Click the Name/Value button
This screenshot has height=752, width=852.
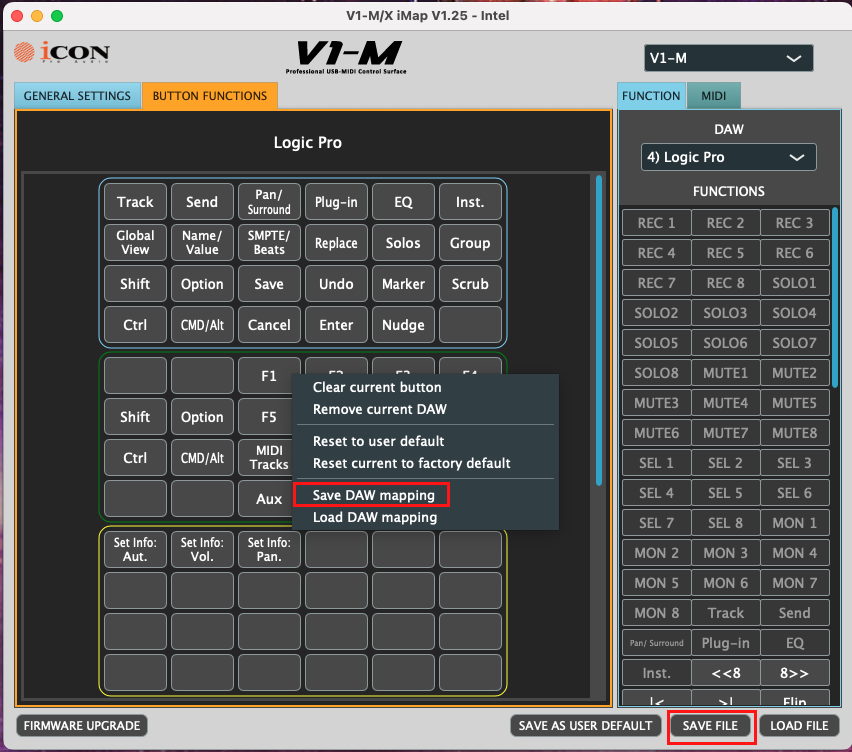202,242
